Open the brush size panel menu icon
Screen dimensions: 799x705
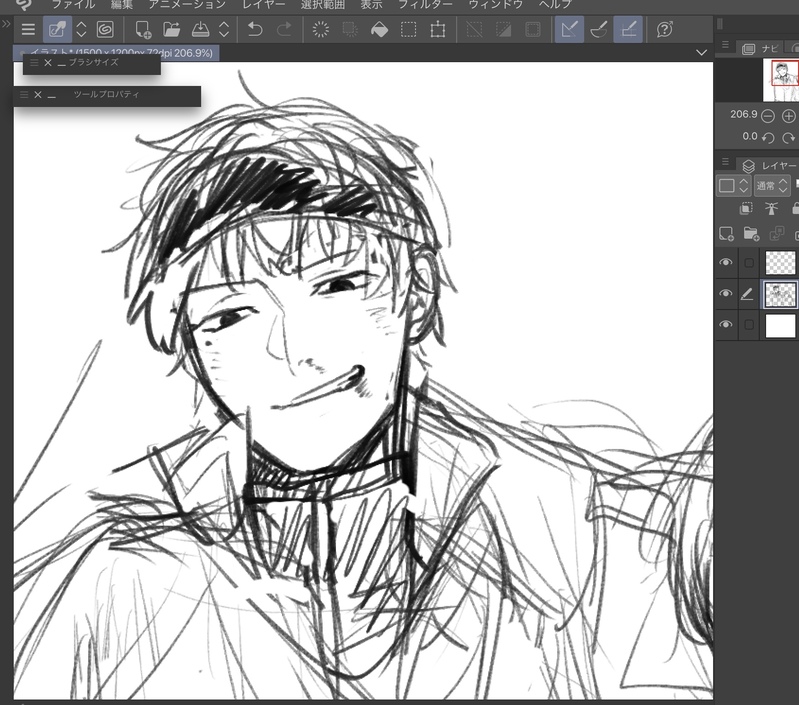point(34,63)
